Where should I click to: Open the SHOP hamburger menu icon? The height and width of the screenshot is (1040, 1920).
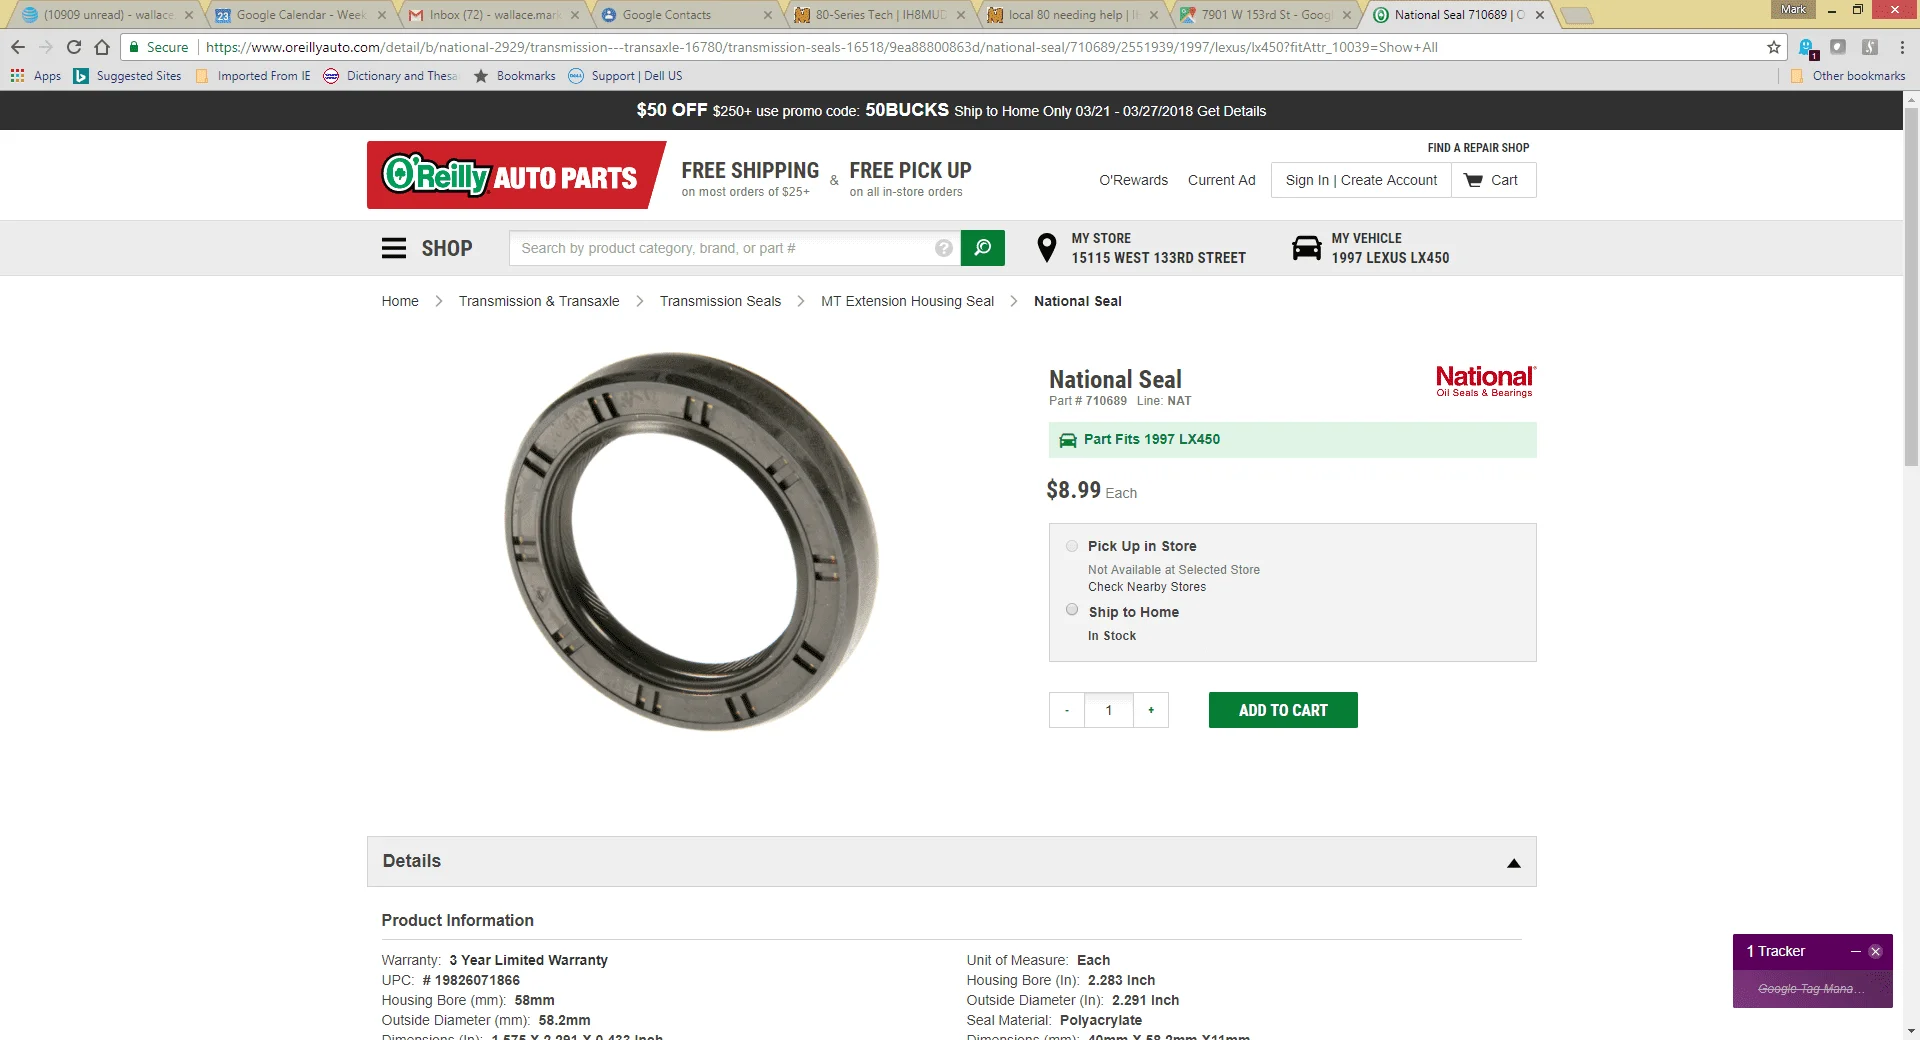point(394,248)
